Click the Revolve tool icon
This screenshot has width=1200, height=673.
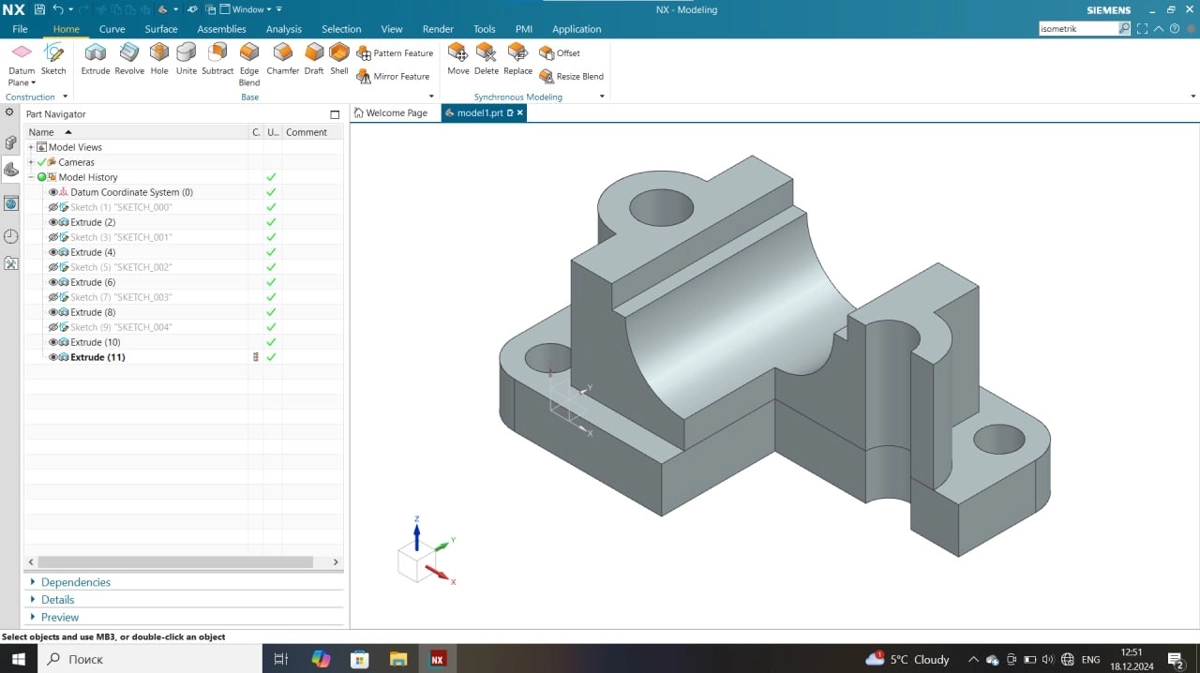[x=129, y=59]
